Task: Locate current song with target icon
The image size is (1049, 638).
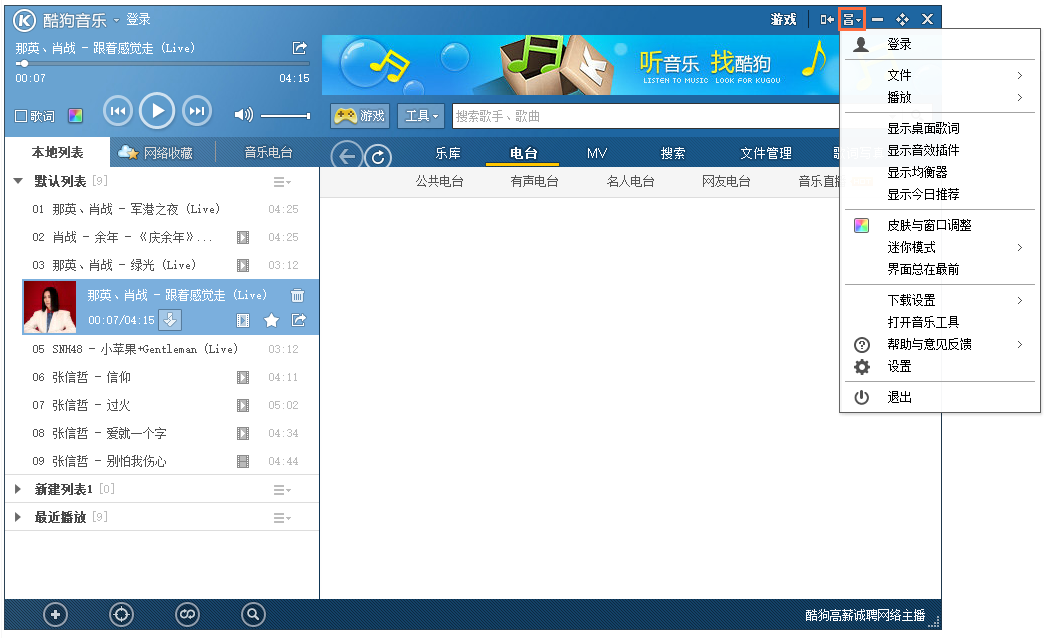Action: pyautogui.click(x=121, y=615)
